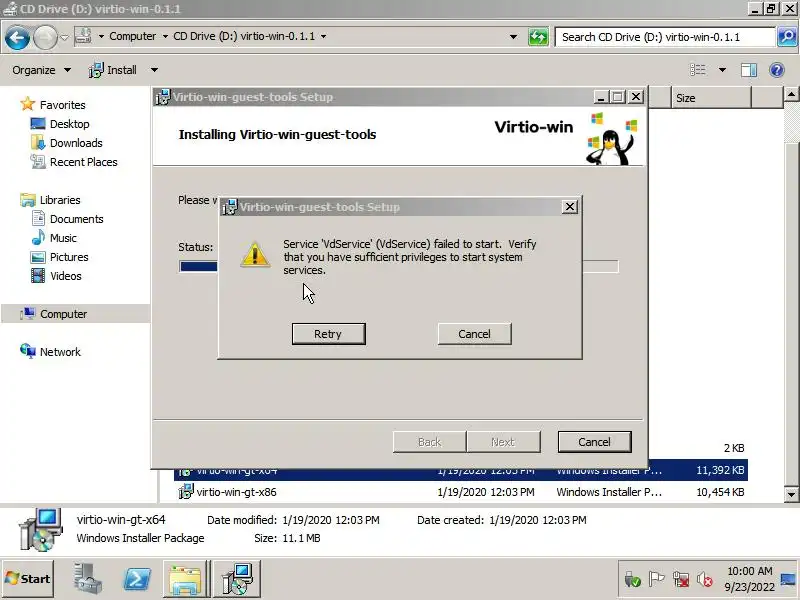The width and height of the screenshot is (800, 600).
Task: Switch to installer taskbar button
Action: pos(237,579)
